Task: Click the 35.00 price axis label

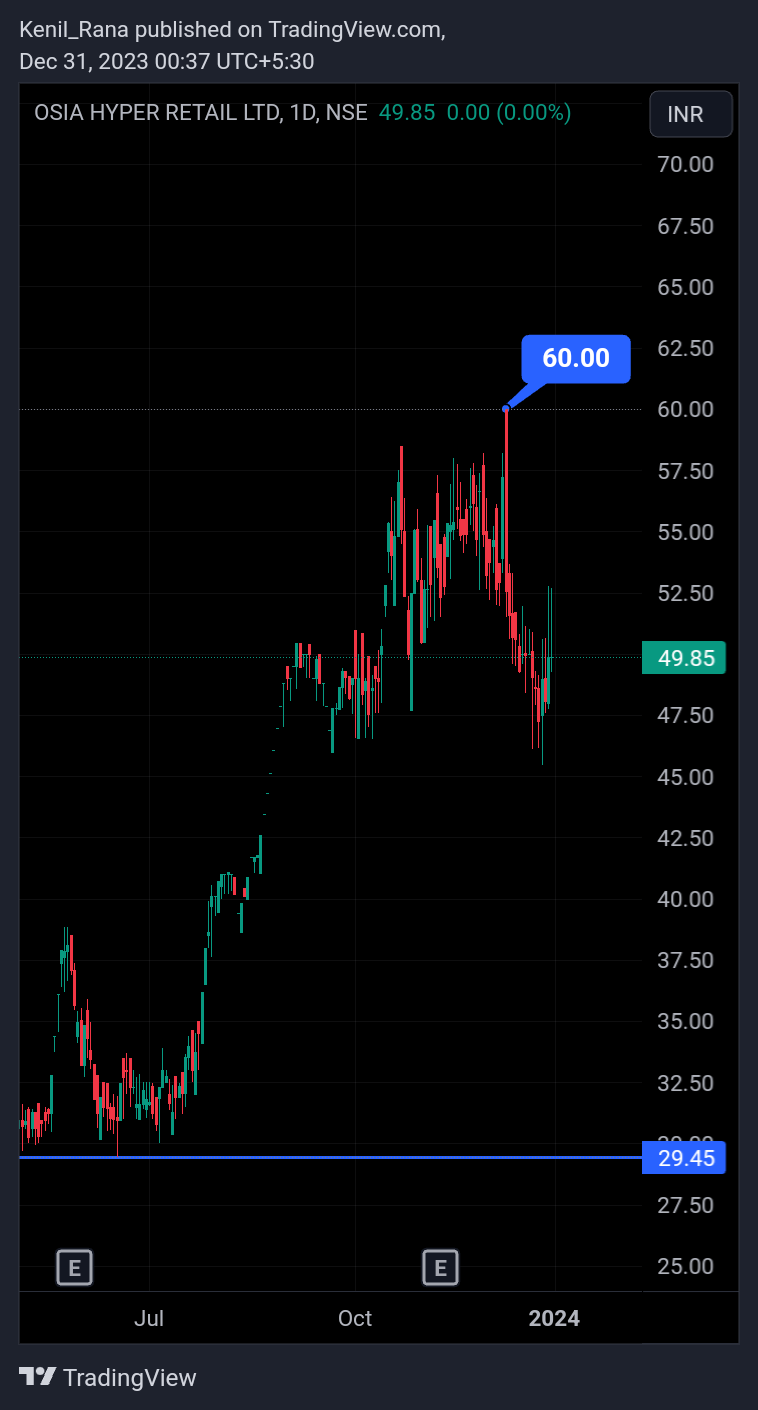Action: pyautogui.click(x=685, y=1022)
